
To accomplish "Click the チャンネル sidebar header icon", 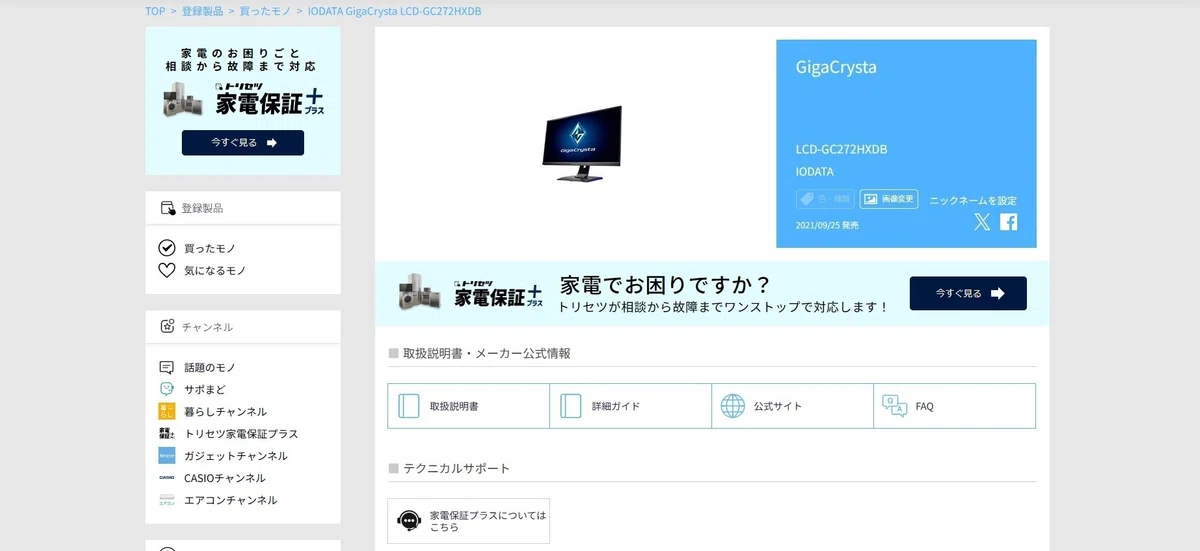I will tap(167, 326).
